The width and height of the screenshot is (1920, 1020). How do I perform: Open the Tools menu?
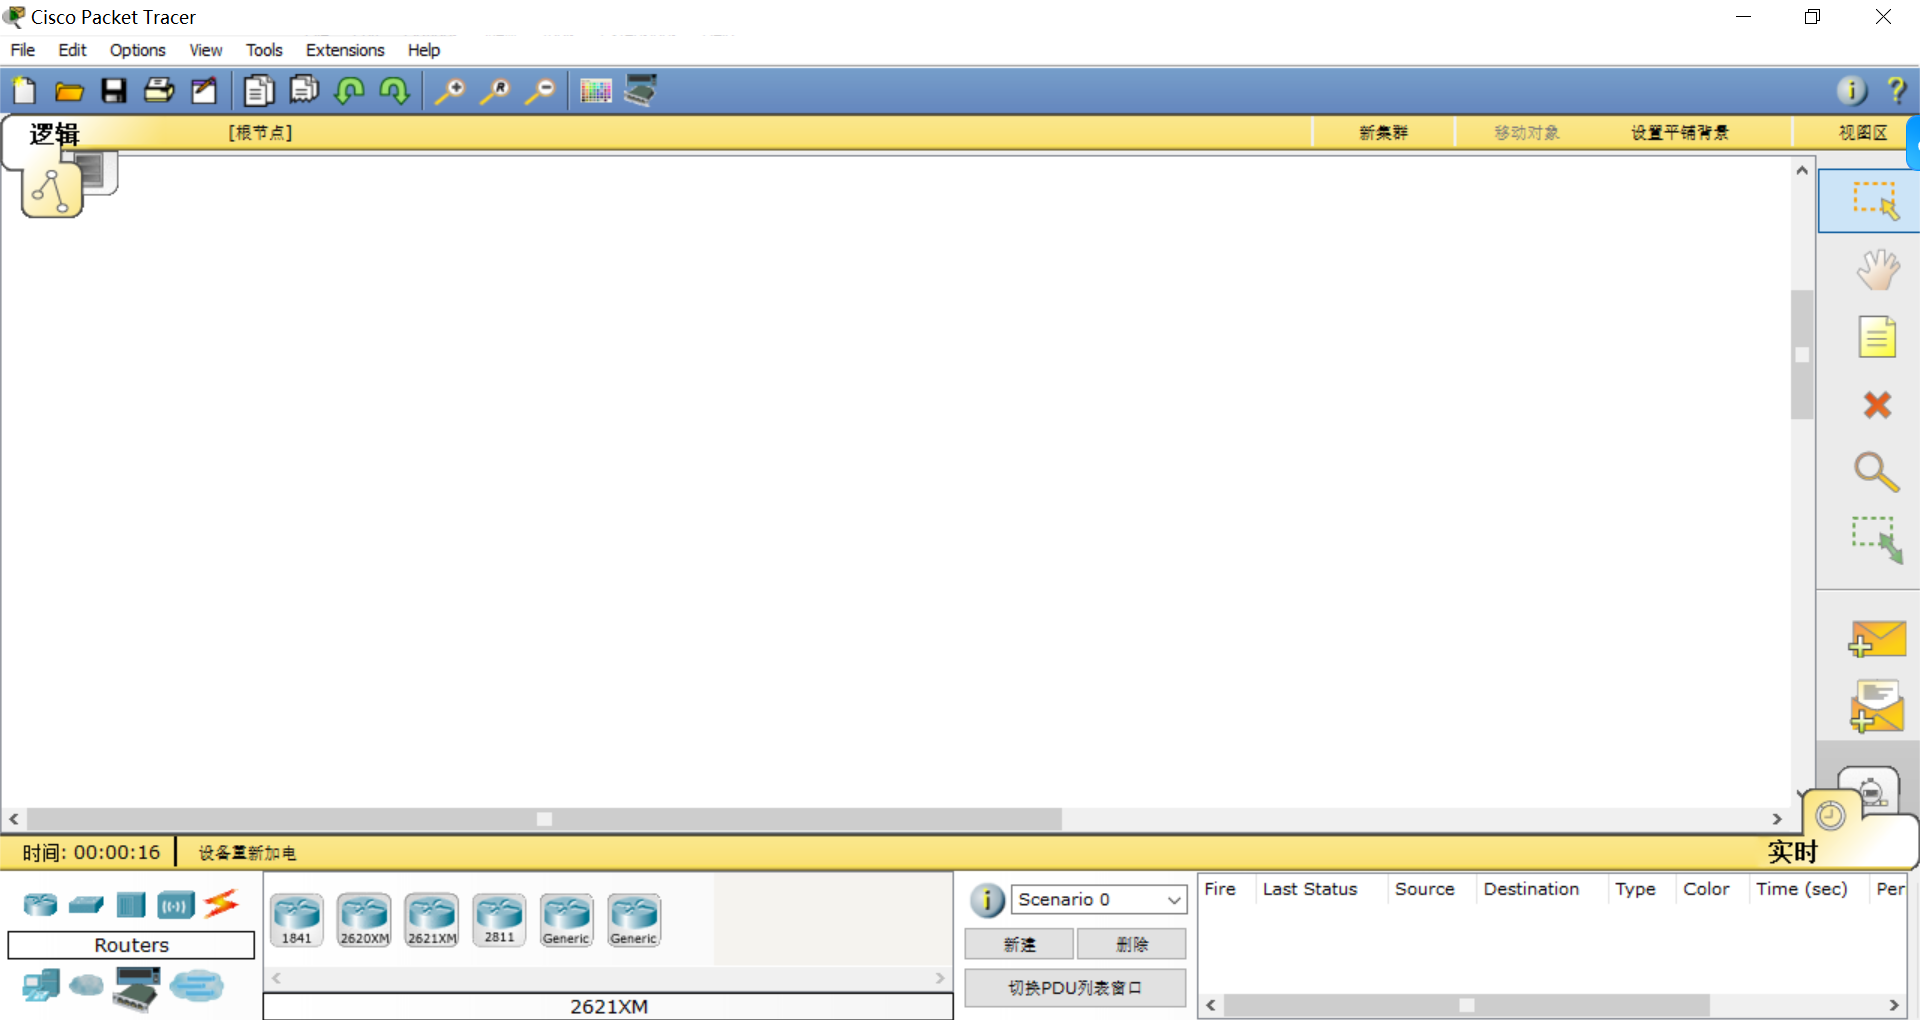click(264, 50)
